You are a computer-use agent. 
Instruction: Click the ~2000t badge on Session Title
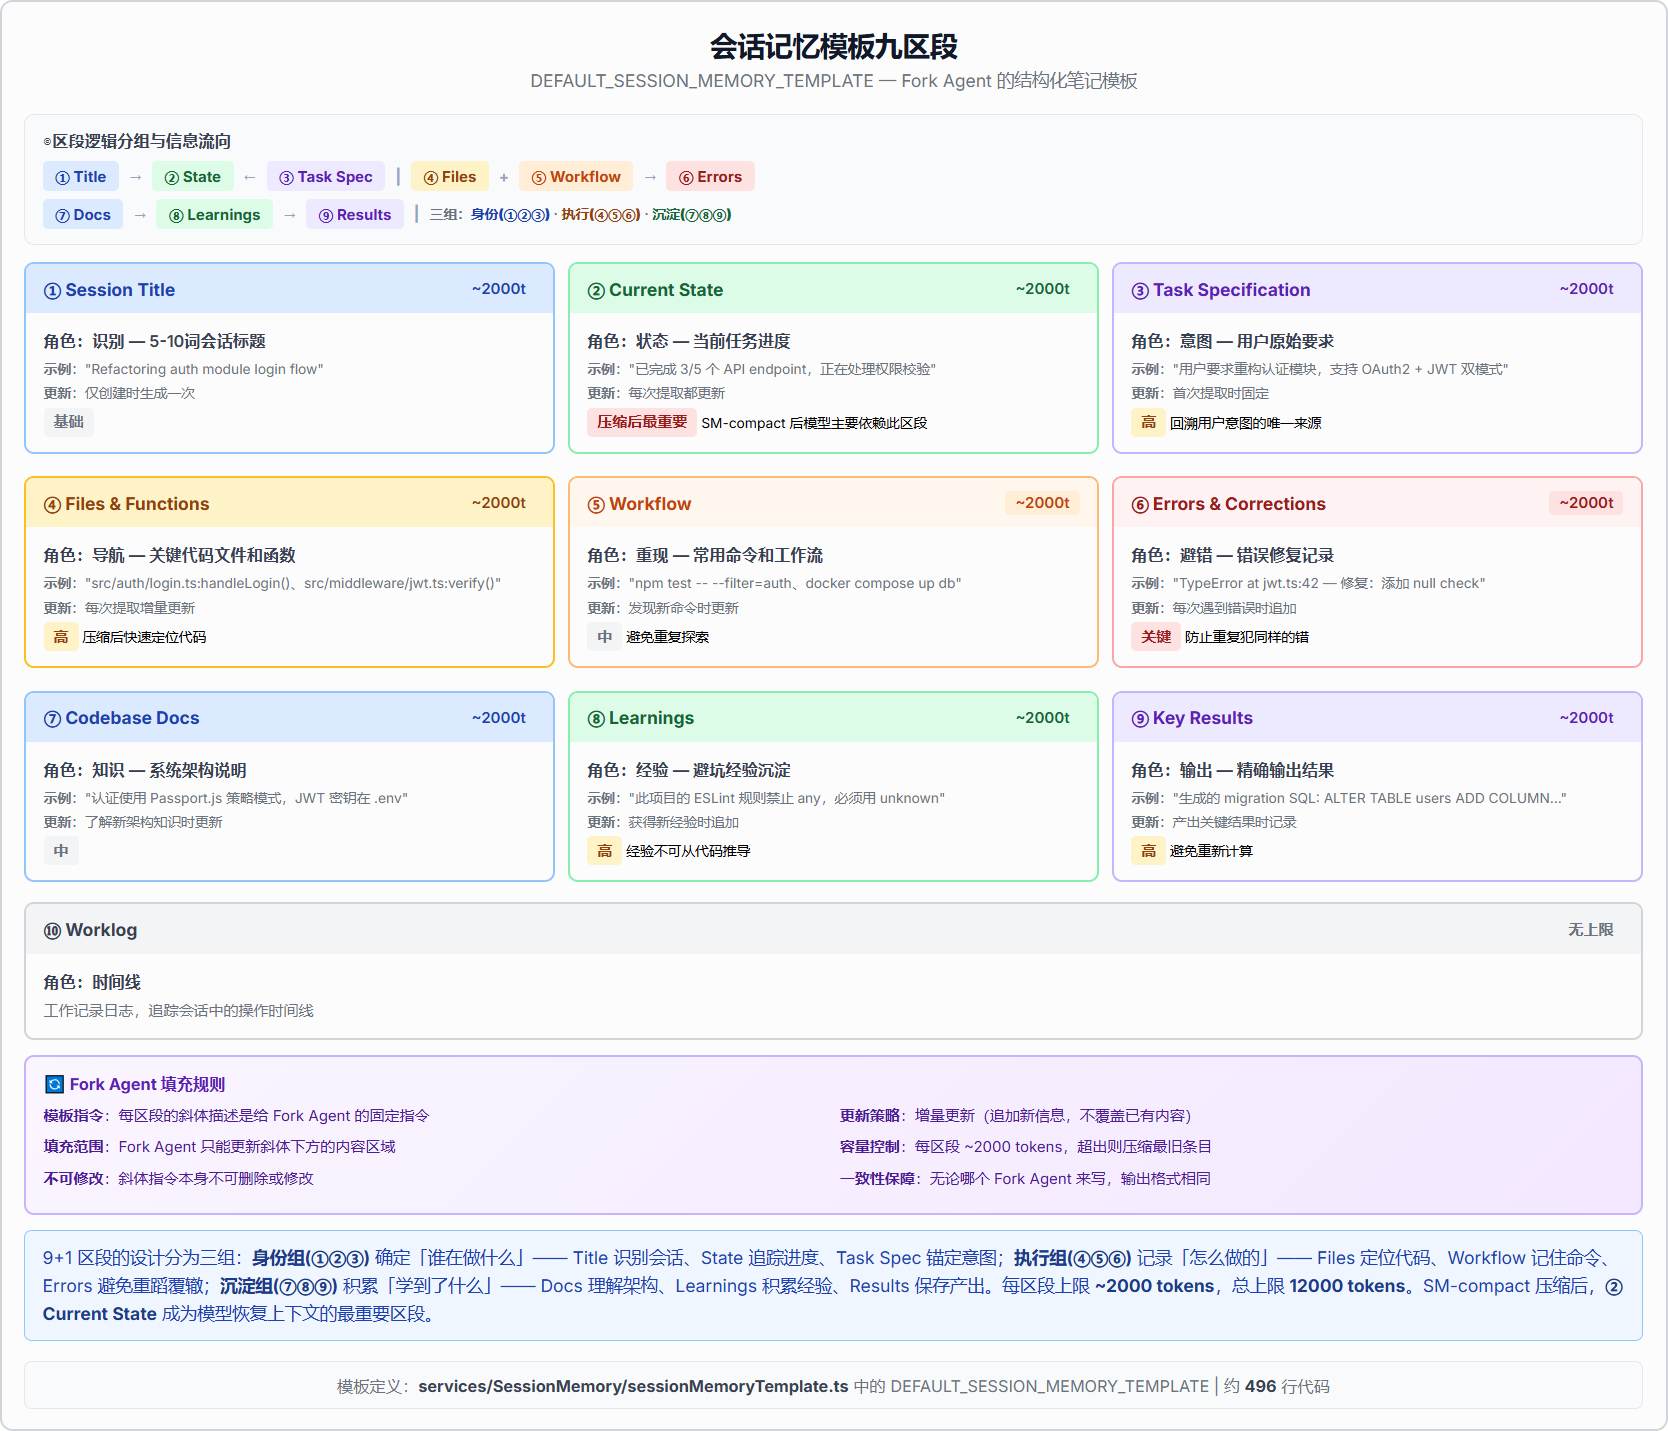(x=499, y=289)
